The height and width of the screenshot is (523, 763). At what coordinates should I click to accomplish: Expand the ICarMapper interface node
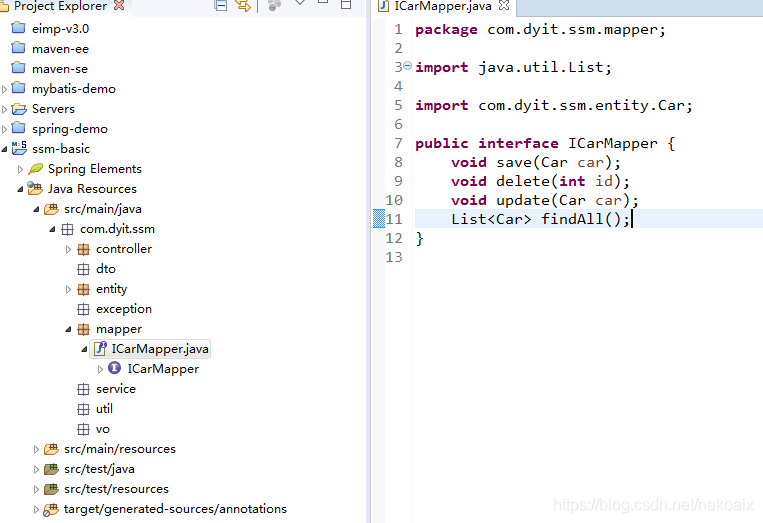pos(100,369)
